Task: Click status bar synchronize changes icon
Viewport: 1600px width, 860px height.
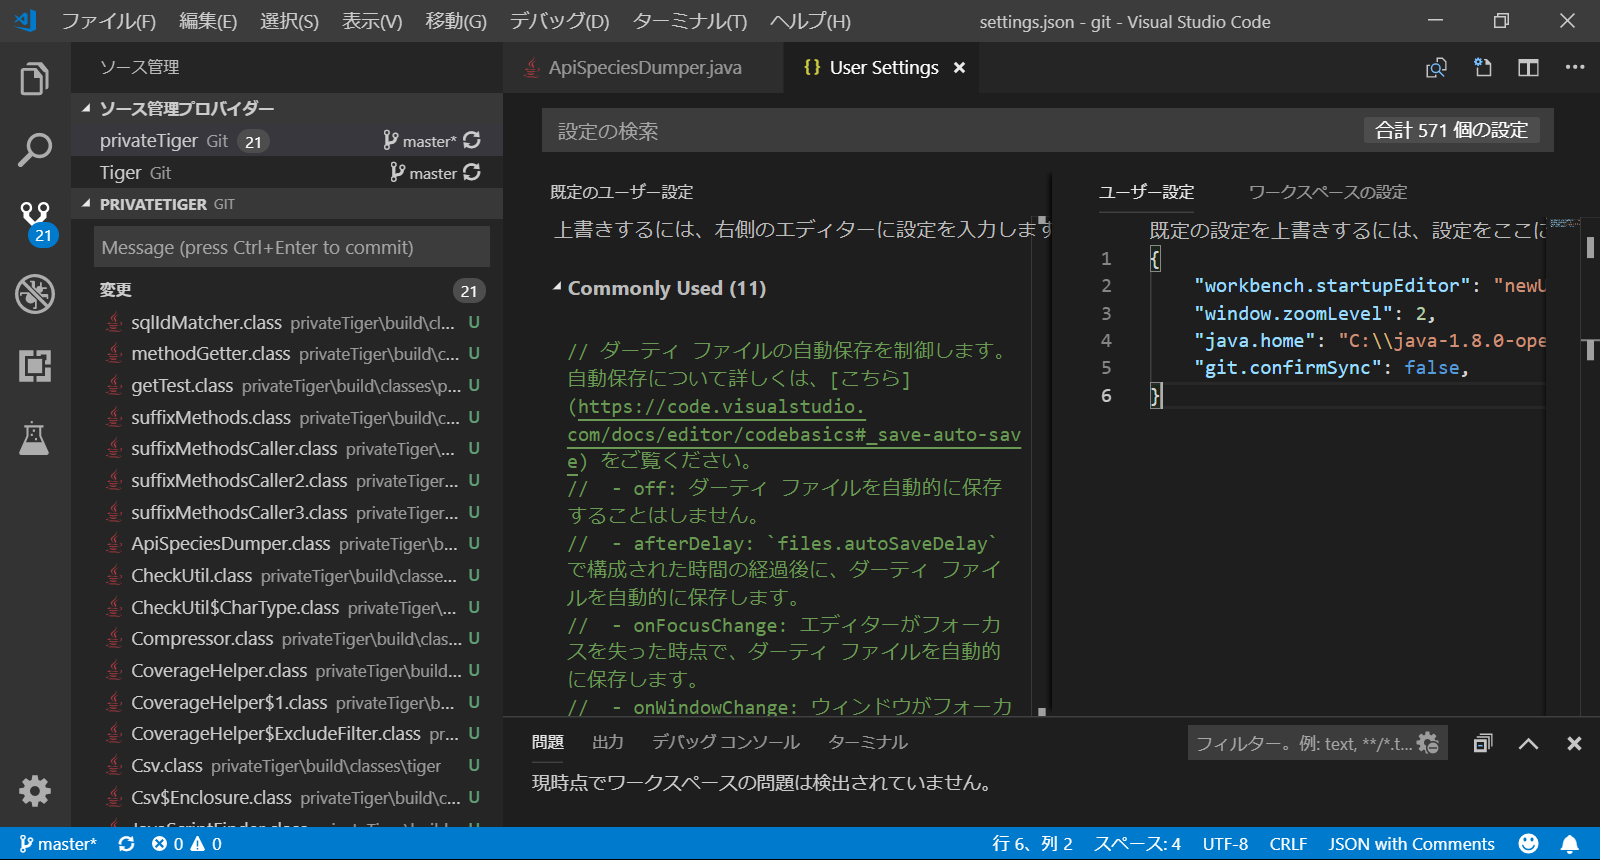Action: coord(126,844)
